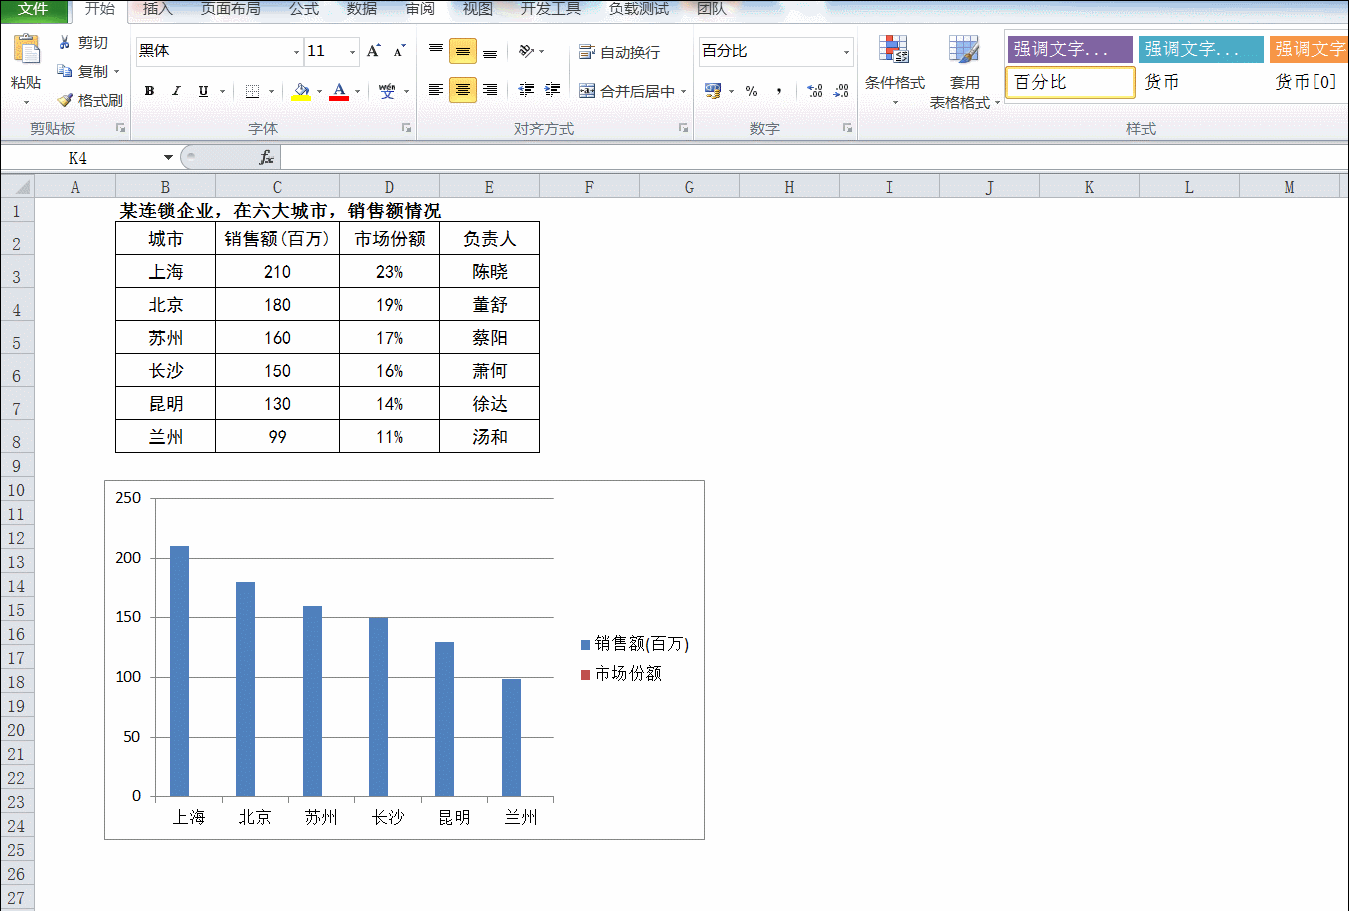This screenshot has height=911, width=1349.
Task: Click Merge and Center (合并后居中)
Action: 627,91
